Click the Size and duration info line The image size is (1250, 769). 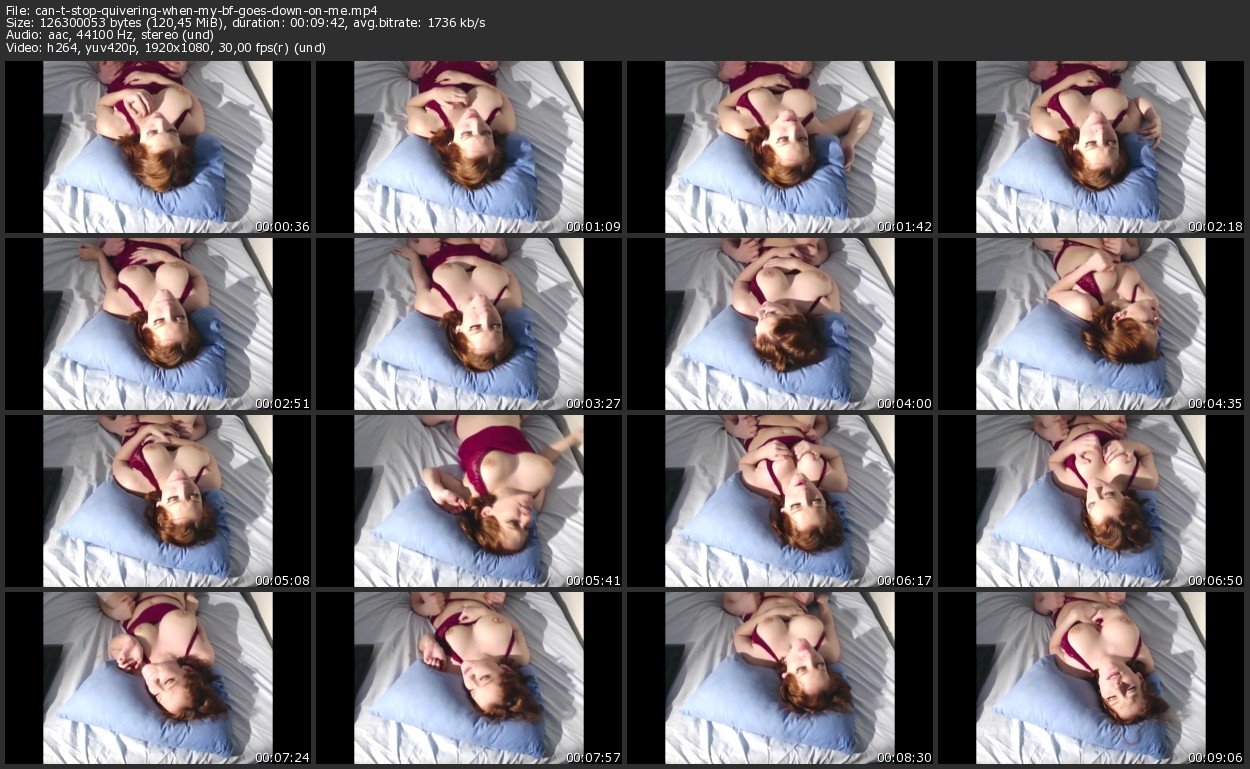(245, 23)
